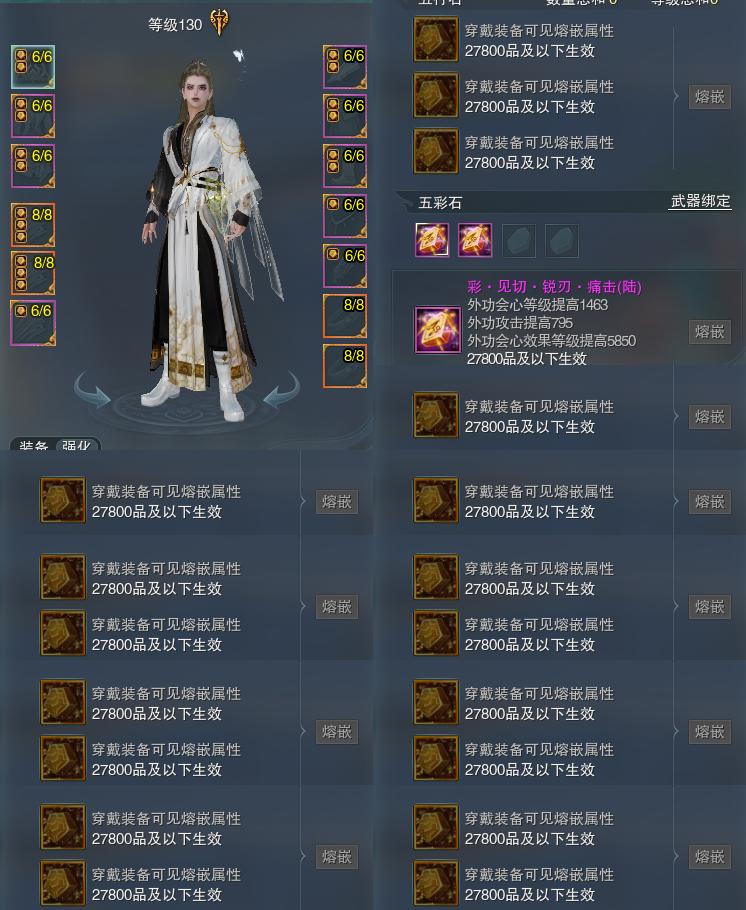
Task: Select the cyan-highlighted 6/6 equipment slot
Action: [33, 67]
